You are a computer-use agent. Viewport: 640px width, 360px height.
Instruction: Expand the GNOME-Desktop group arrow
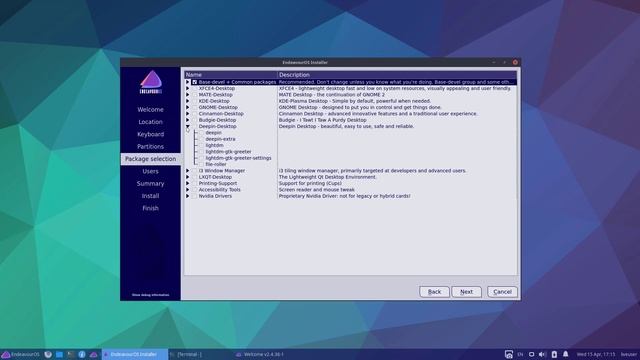pyautogui.click(x=188, y=107)
